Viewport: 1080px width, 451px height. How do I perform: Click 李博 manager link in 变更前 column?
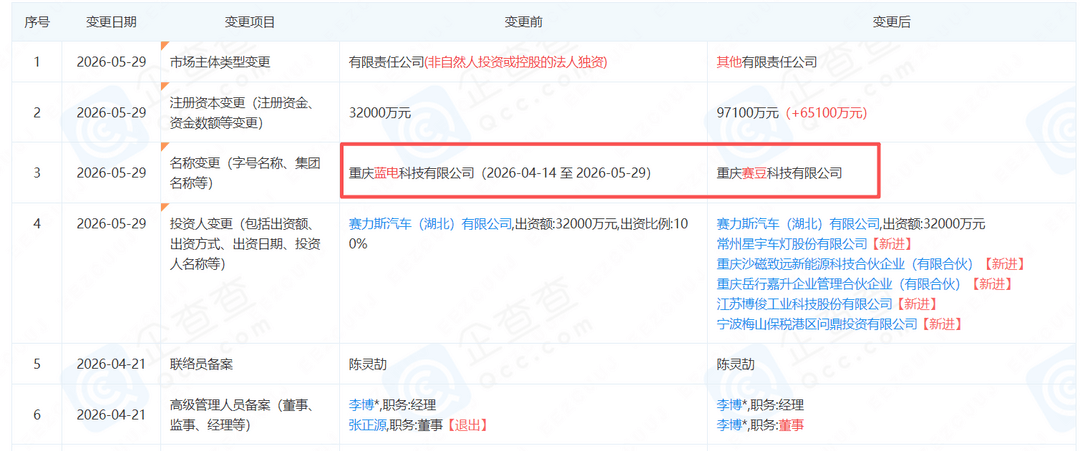pyautogui.click(x=362, y=405)
